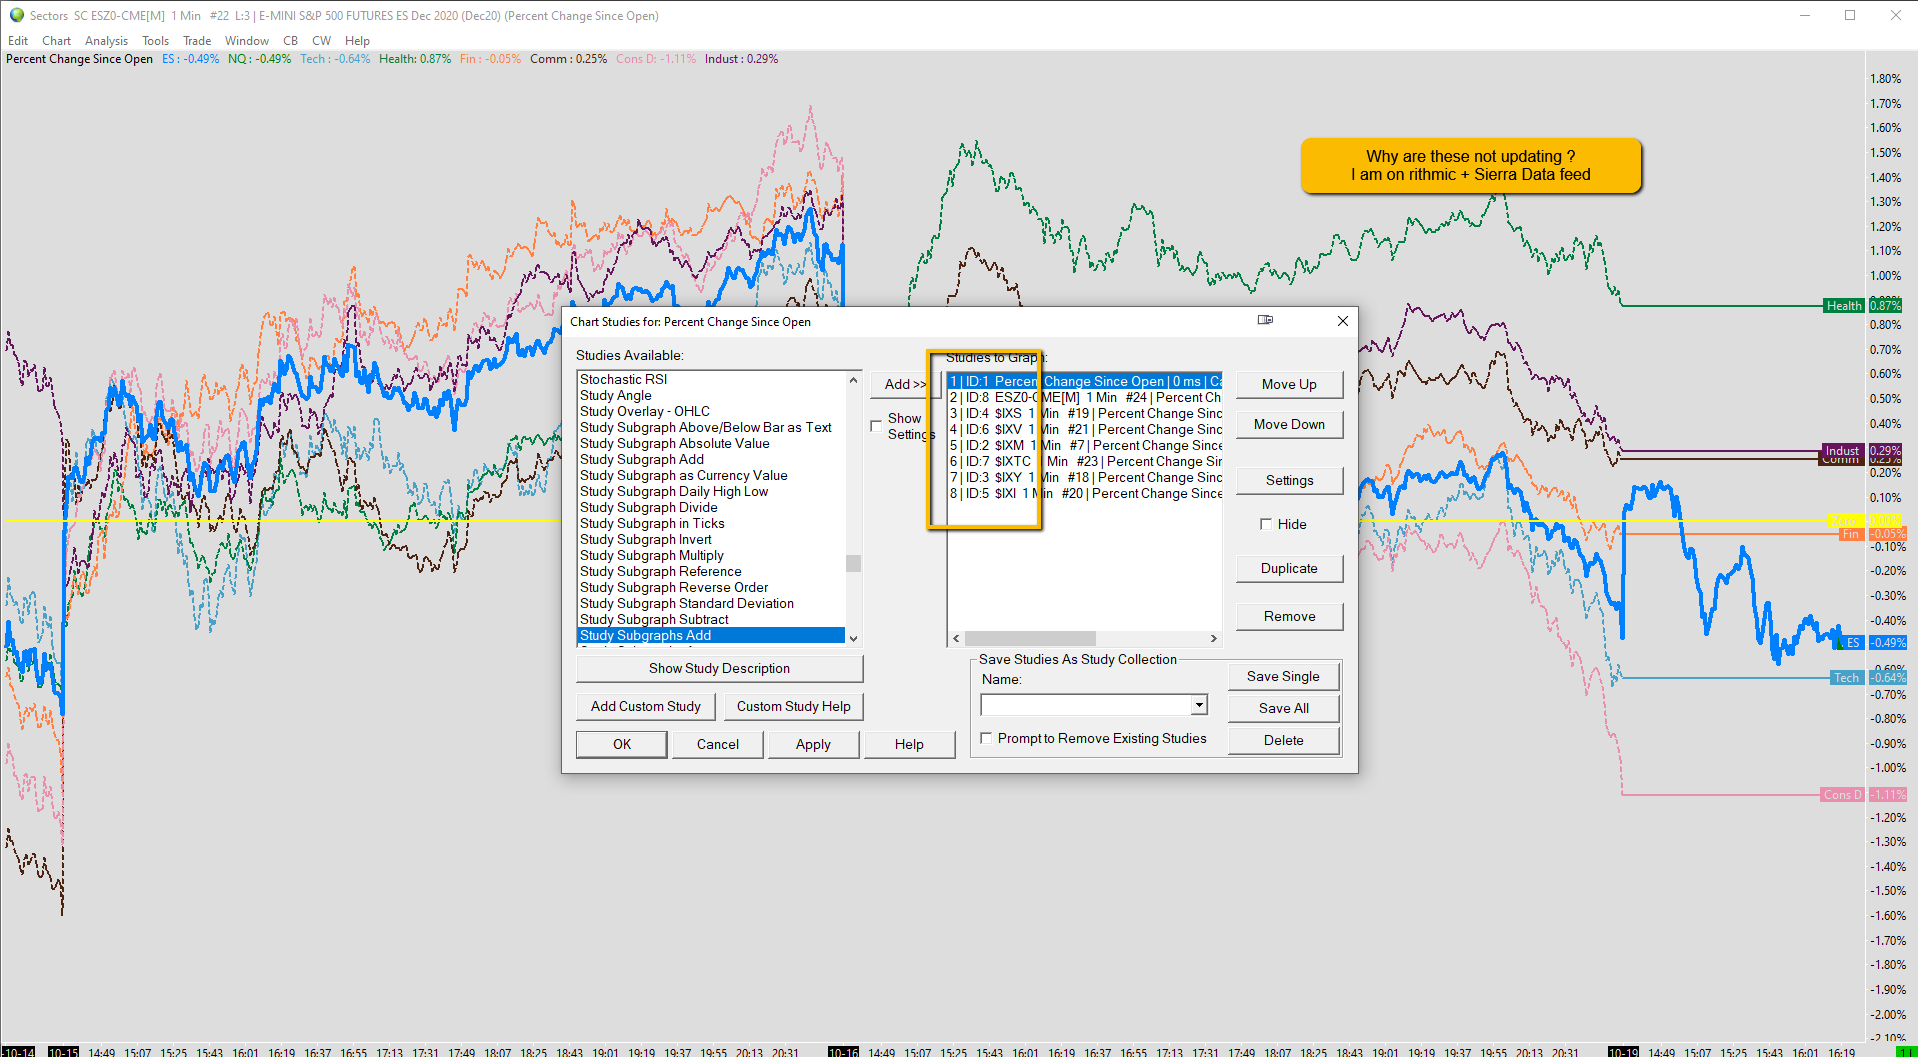The width and height of the screenshot is (1918, 1057).
Task: Click the dialog pin icon beside close
Action: 1265,320
